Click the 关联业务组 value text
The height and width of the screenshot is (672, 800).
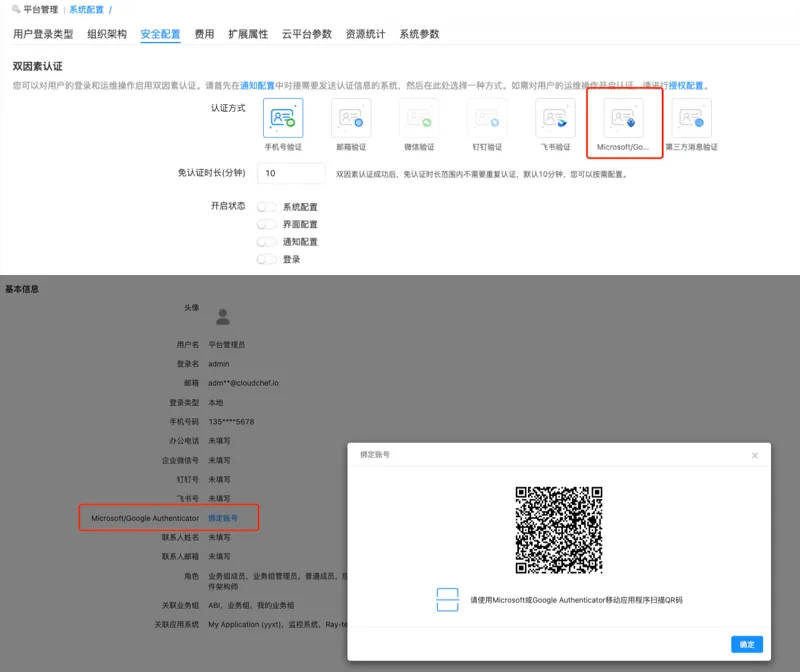(251, 605)
